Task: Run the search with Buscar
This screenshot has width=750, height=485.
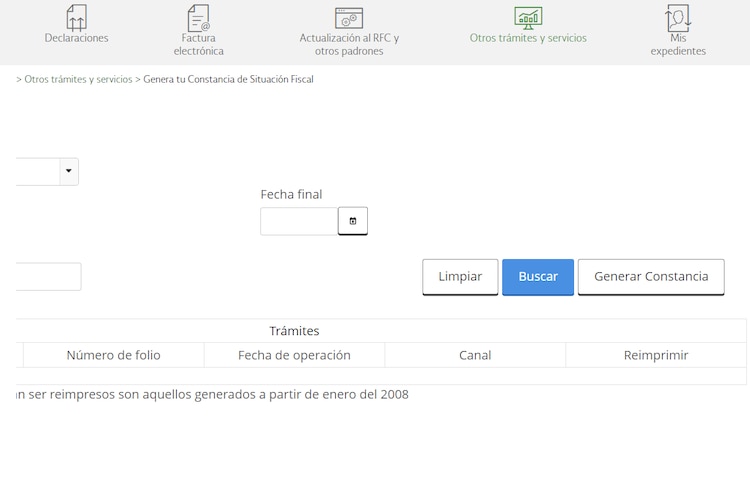Action: click(x=538, y=277)
